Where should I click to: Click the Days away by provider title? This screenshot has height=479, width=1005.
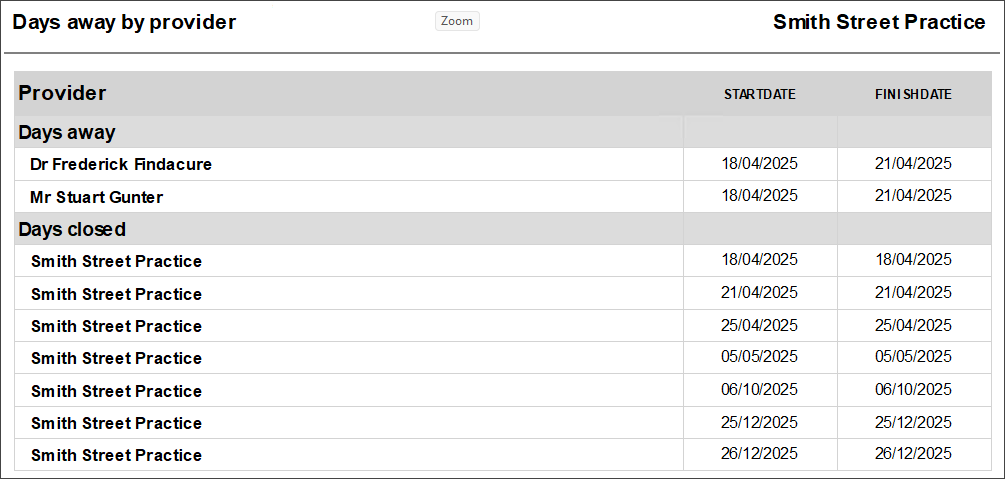click(124, 22)
